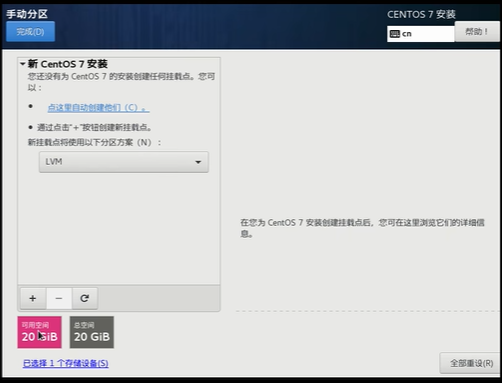Screen dimensions: 502x383
Task: Open help with the 帮助! button
Action: [x=477, y=32]
